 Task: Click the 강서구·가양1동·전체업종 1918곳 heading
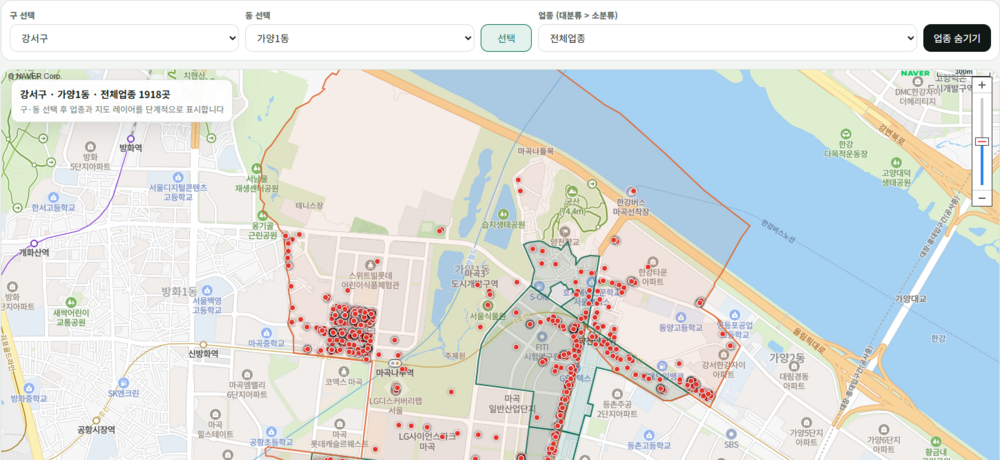[95, 94]
